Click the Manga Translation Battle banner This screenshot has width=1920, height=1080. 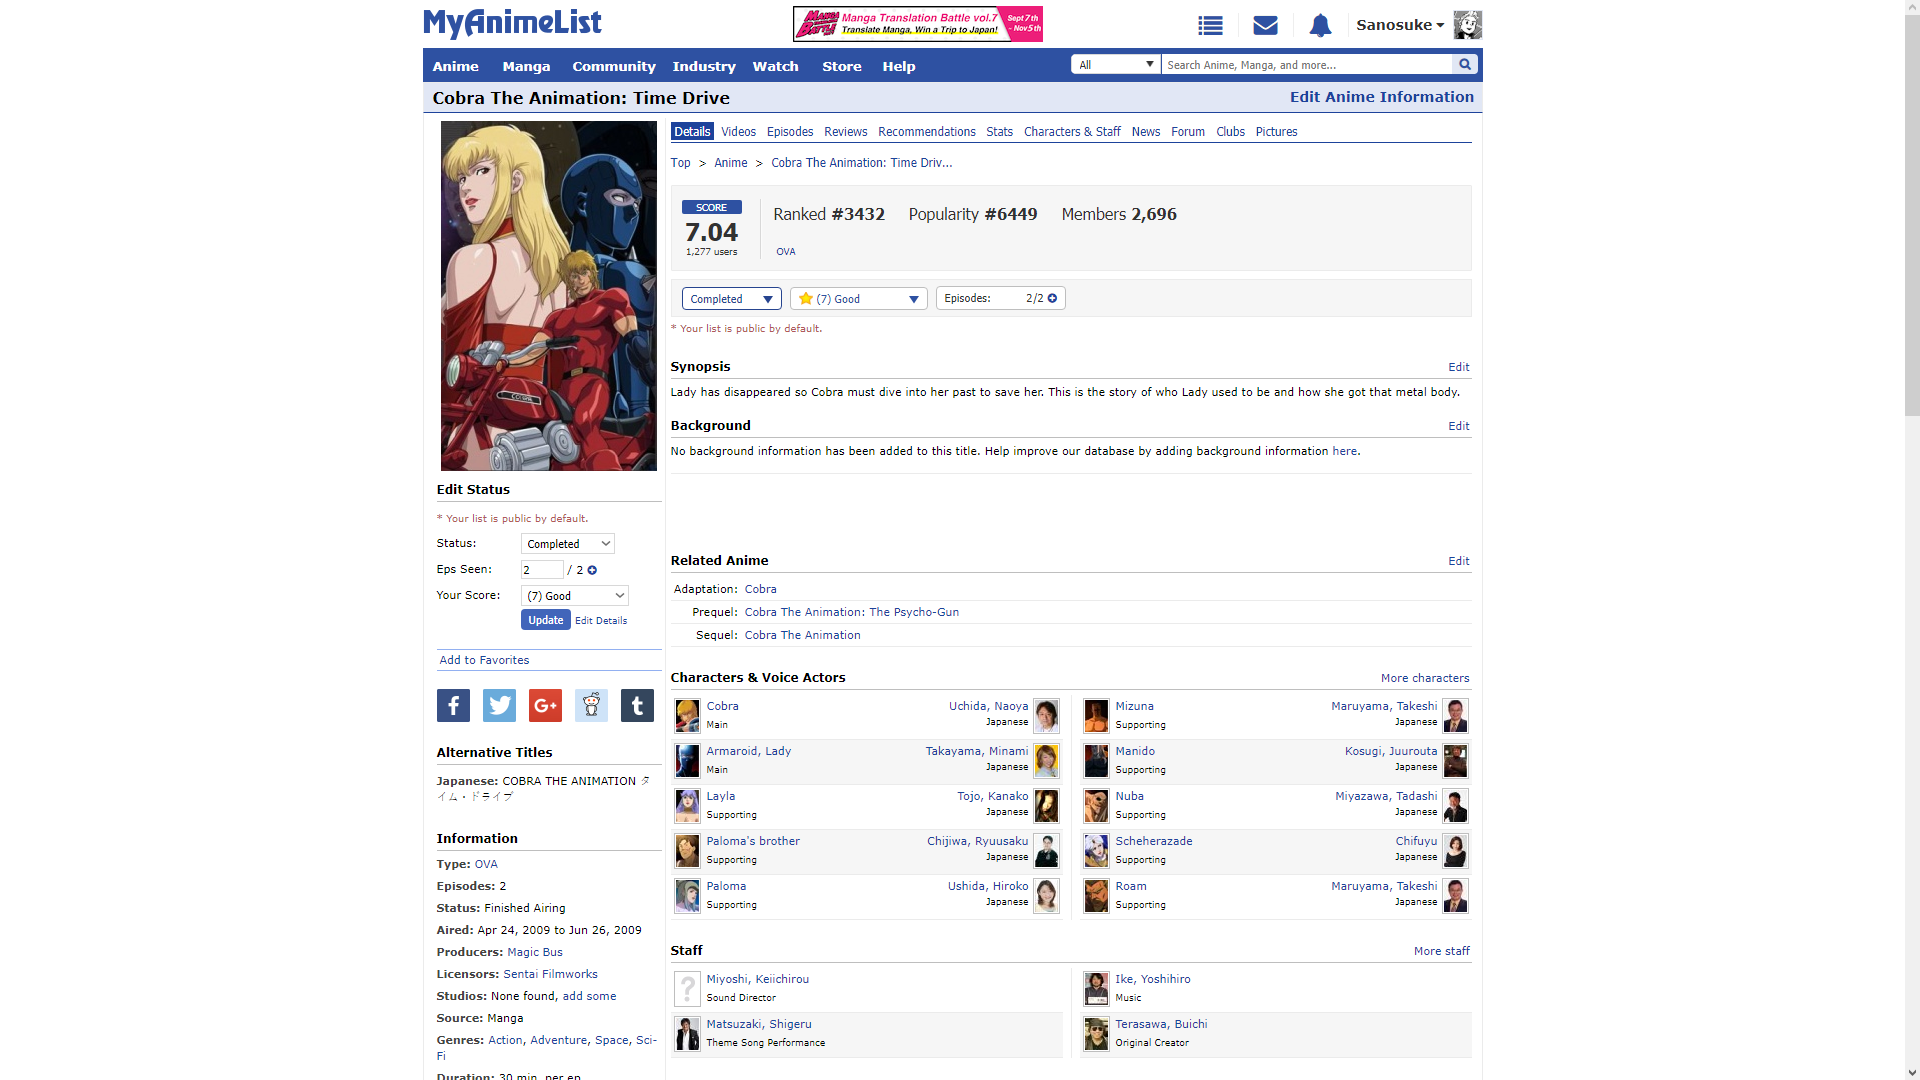(x=918, y=24)
